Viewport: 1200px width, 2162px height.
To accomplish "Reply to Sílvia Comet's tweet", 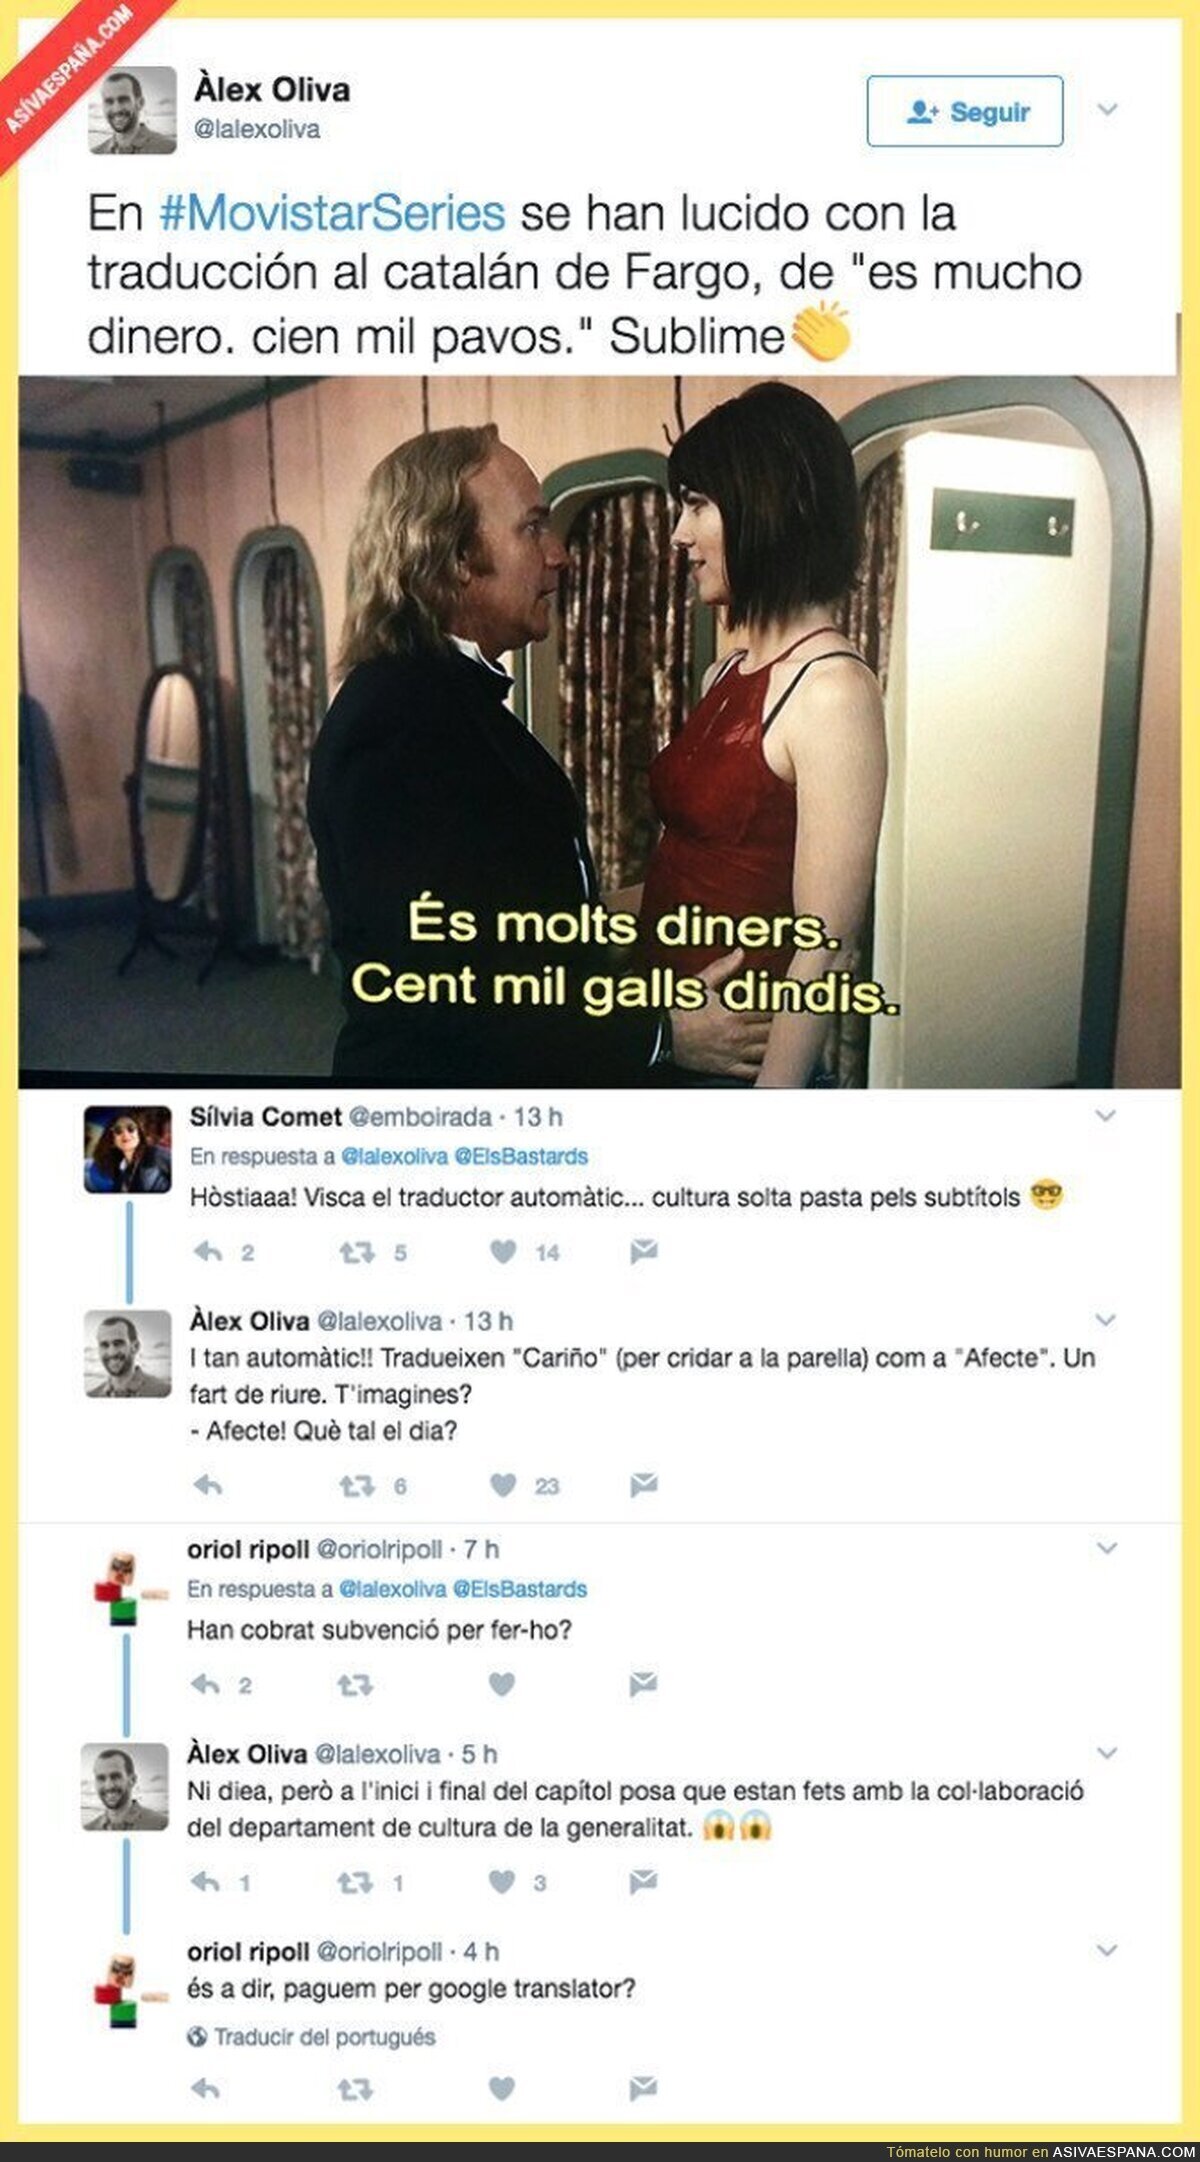I will tap(208, 1251).
